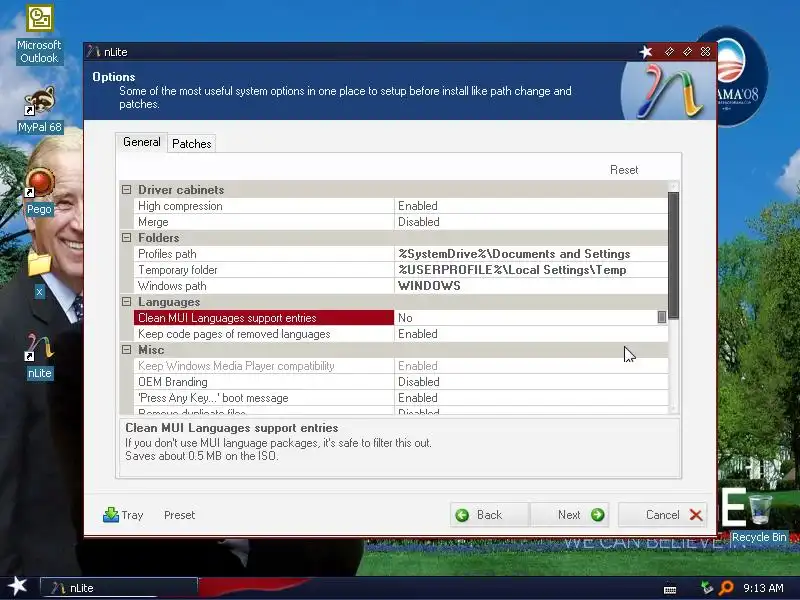The width and height of the screenshot is (800, 600).
Task: Switch to the Patches tab
Action: [191, 144]
